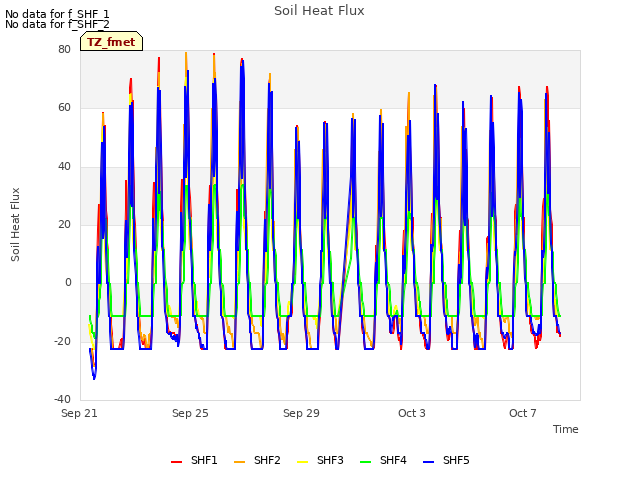The height and width of the screenshot is (480, 640).
Task: Click the orange SHF2 legend swatch
Action: click(x=240, y=462)
